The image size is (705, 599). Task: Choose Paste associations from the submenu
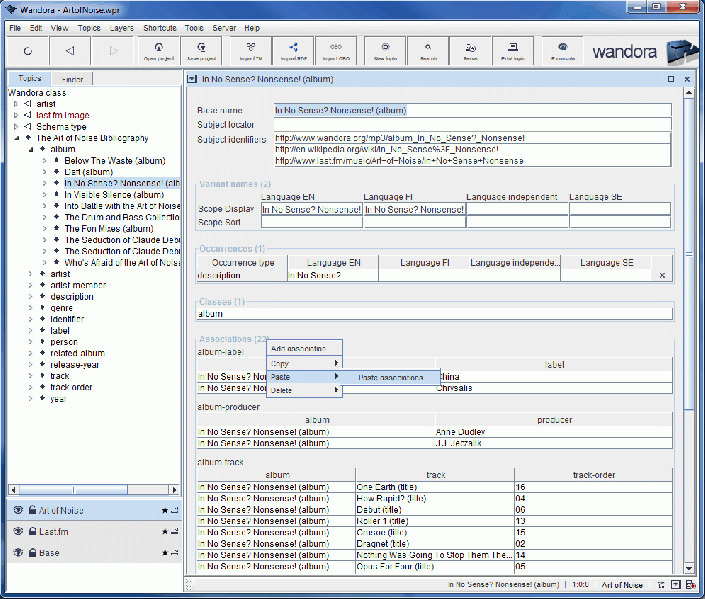[393, 377]
